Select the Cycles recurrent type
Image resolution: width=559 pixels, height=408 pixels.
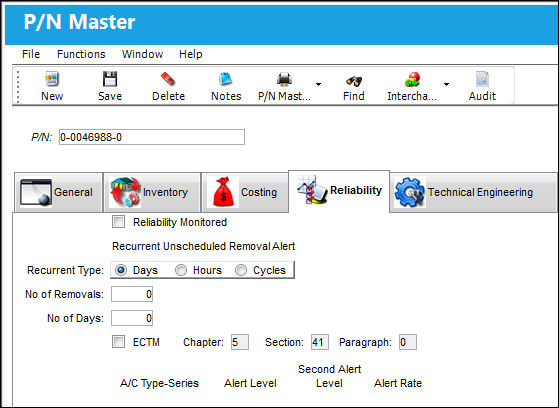[x=241, y=270]
